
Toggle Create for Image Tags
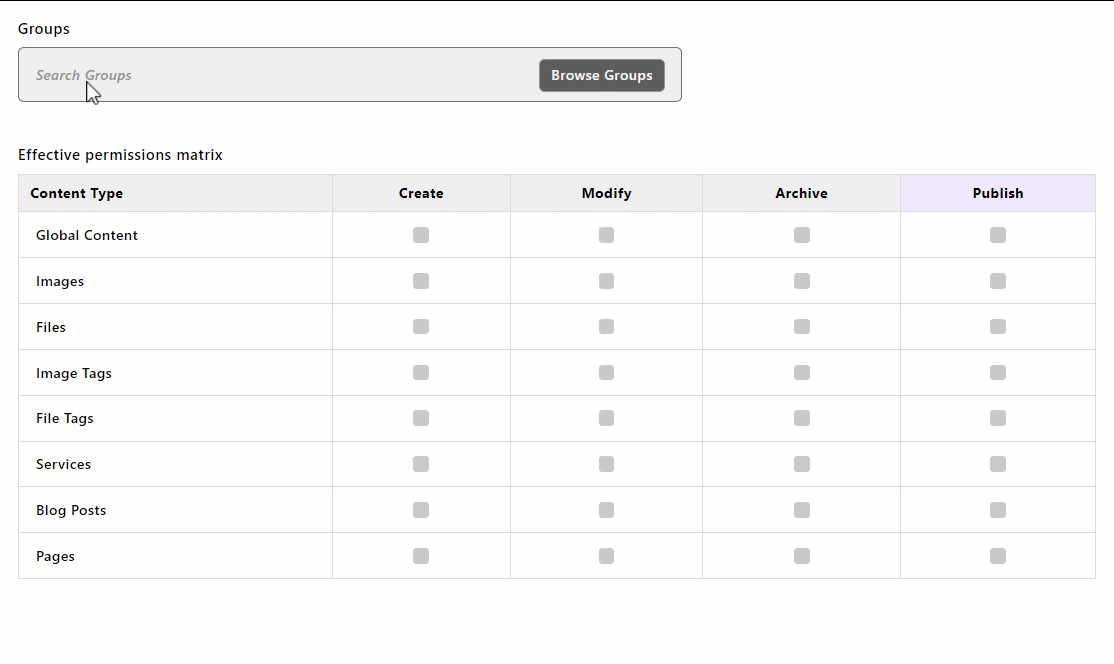(x=421, y=373)
